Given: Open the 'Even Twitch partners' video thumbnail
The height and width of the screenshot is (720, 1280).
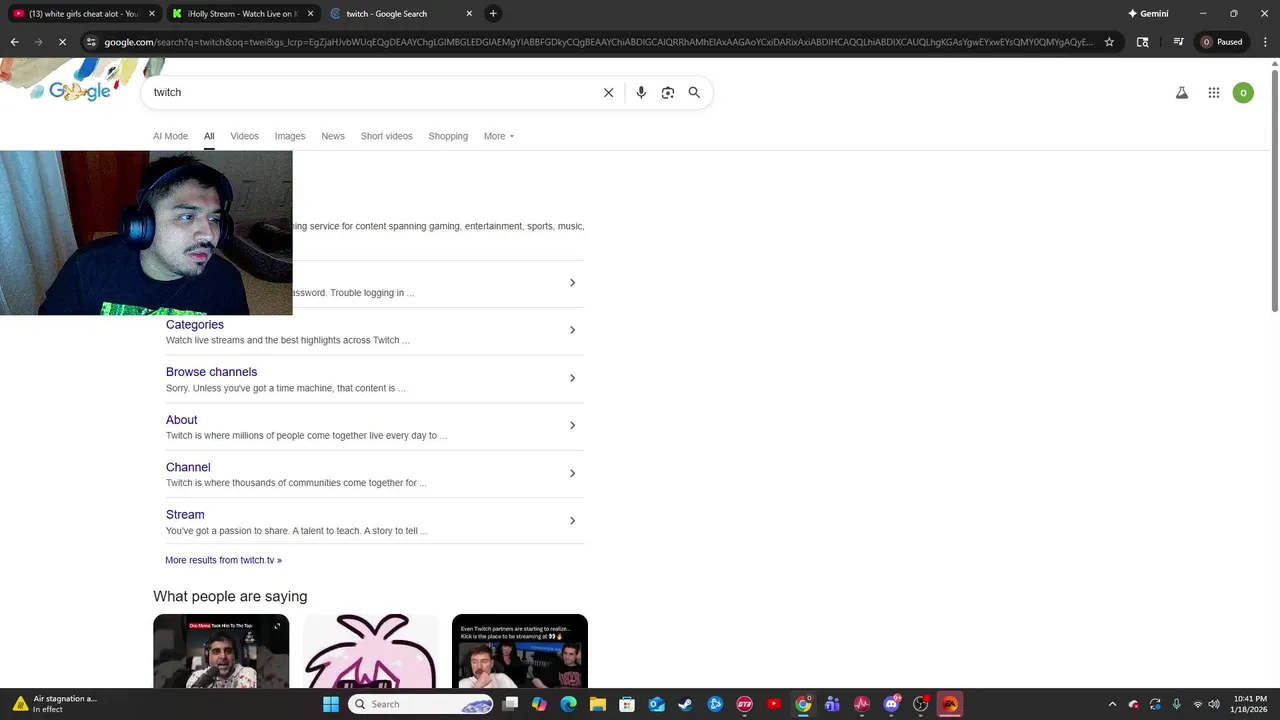Looking at the screenshot, I should click(x=520, y=651).
